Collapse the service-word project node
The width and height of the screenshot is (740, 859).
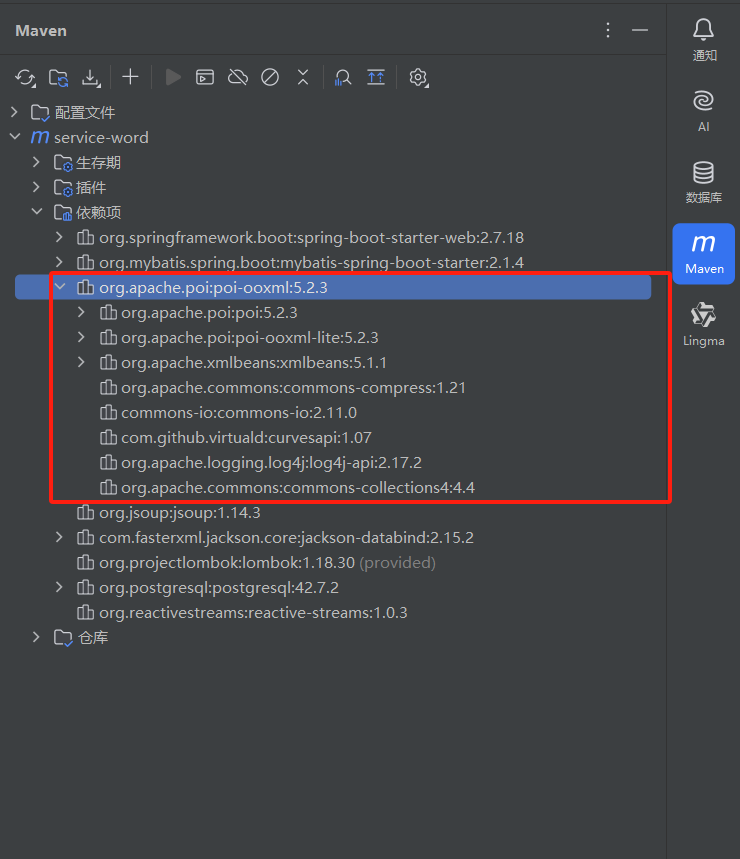coord(15,137)
